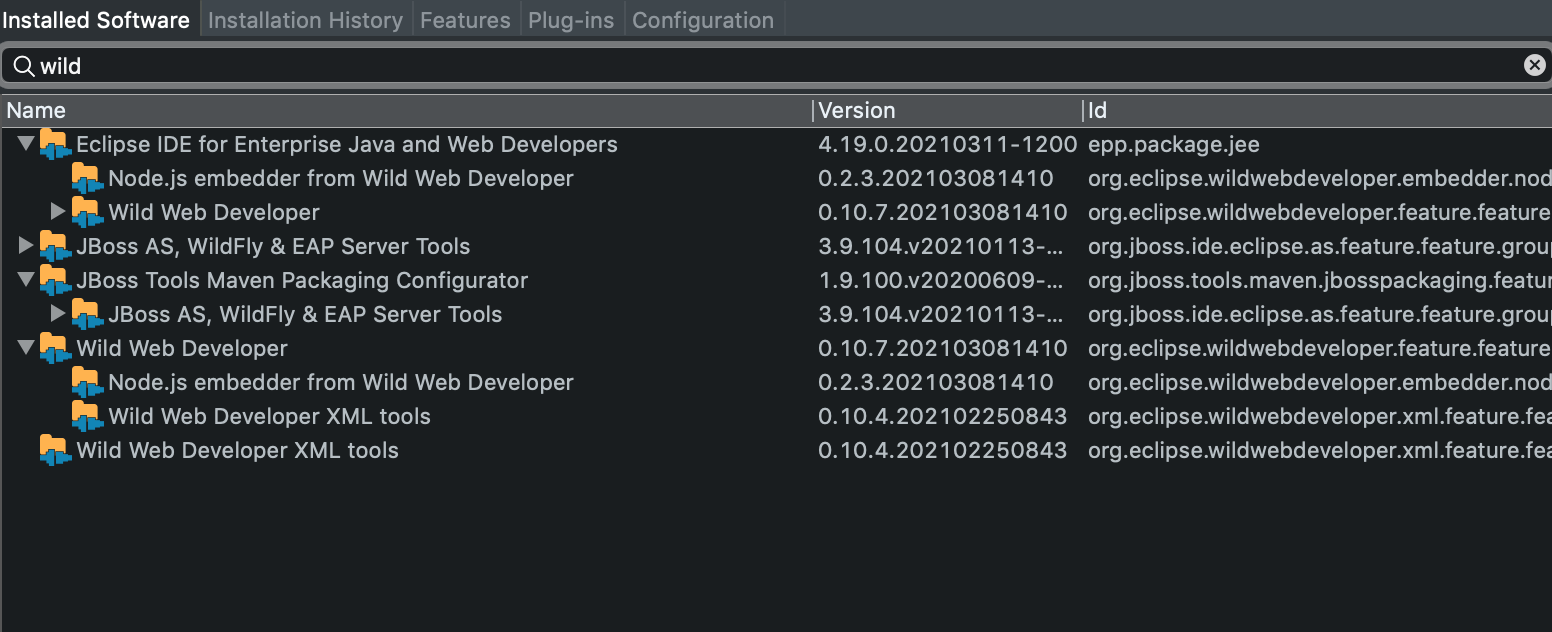The width and height of the screenshot is (1552, 632).
Task: Collapse the Eclipse IDE for Enterprise Java node
Action: tap(26, 144)
